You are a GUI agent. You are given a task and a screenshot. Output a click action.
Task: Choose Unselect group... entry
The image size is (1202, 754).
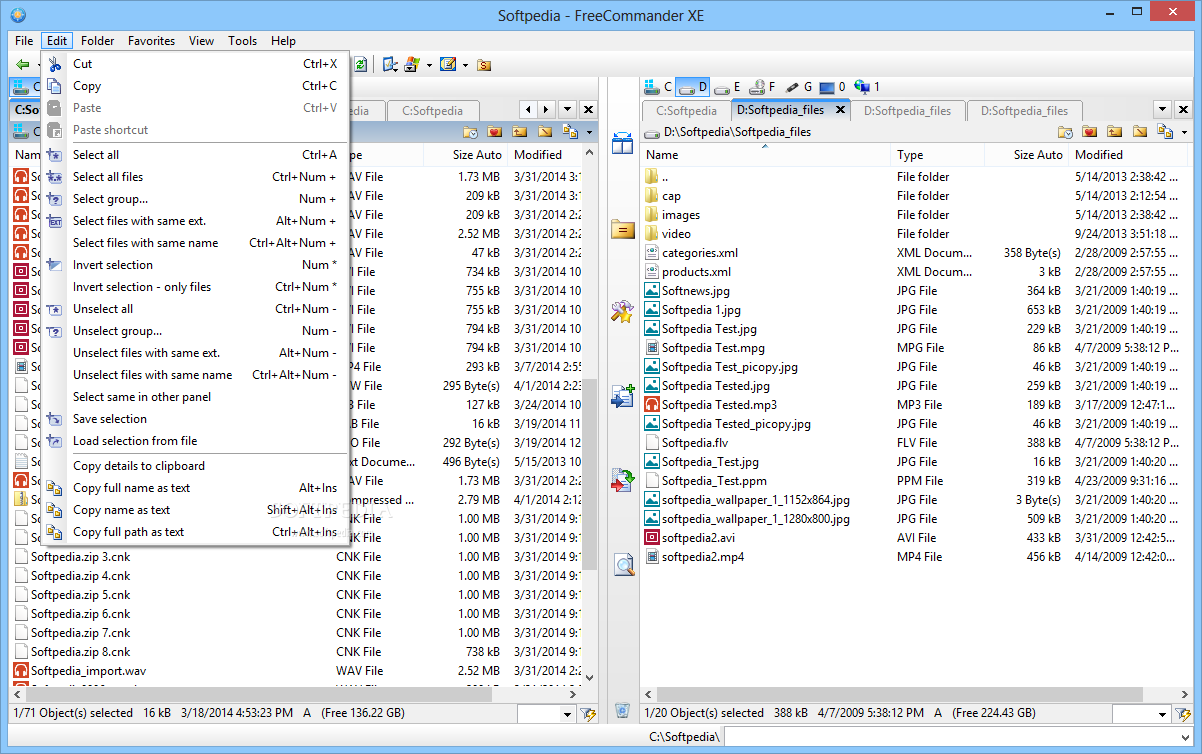point(194,331)
